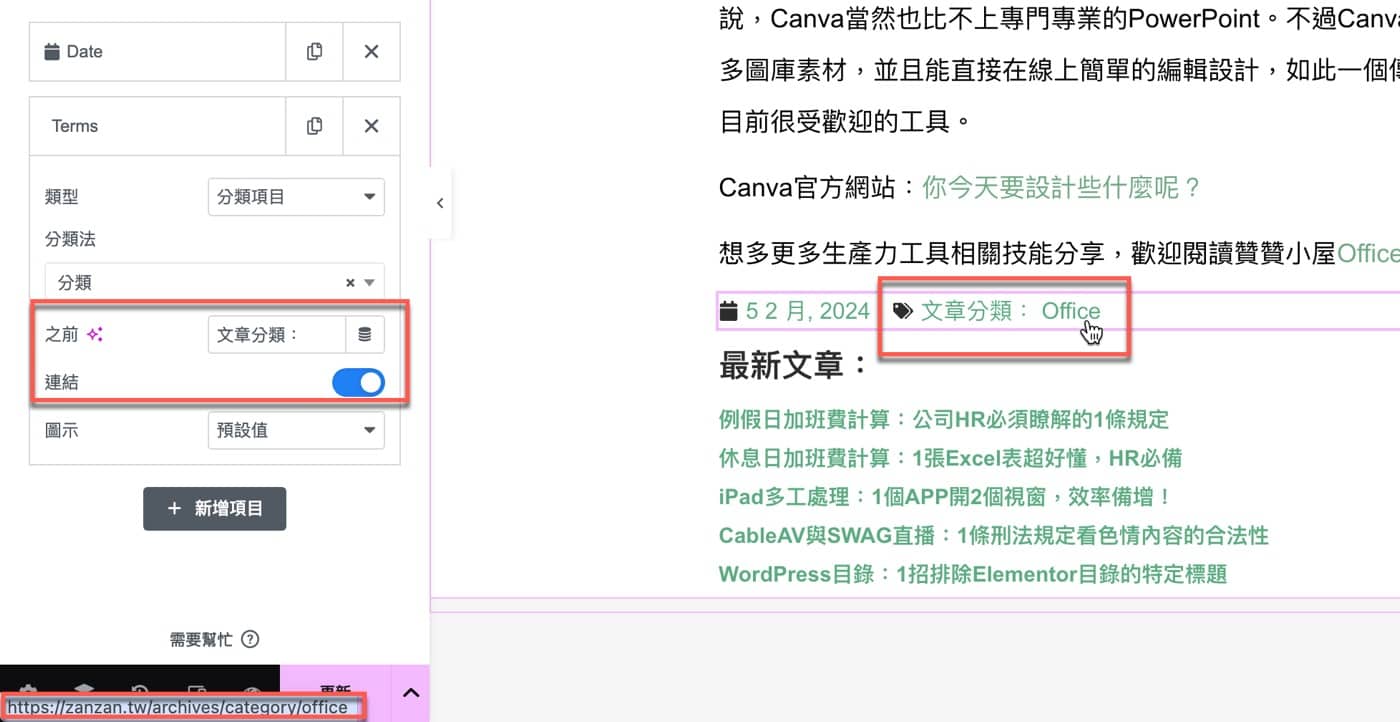Click the calendar icon before the post date

click(729, 311)
